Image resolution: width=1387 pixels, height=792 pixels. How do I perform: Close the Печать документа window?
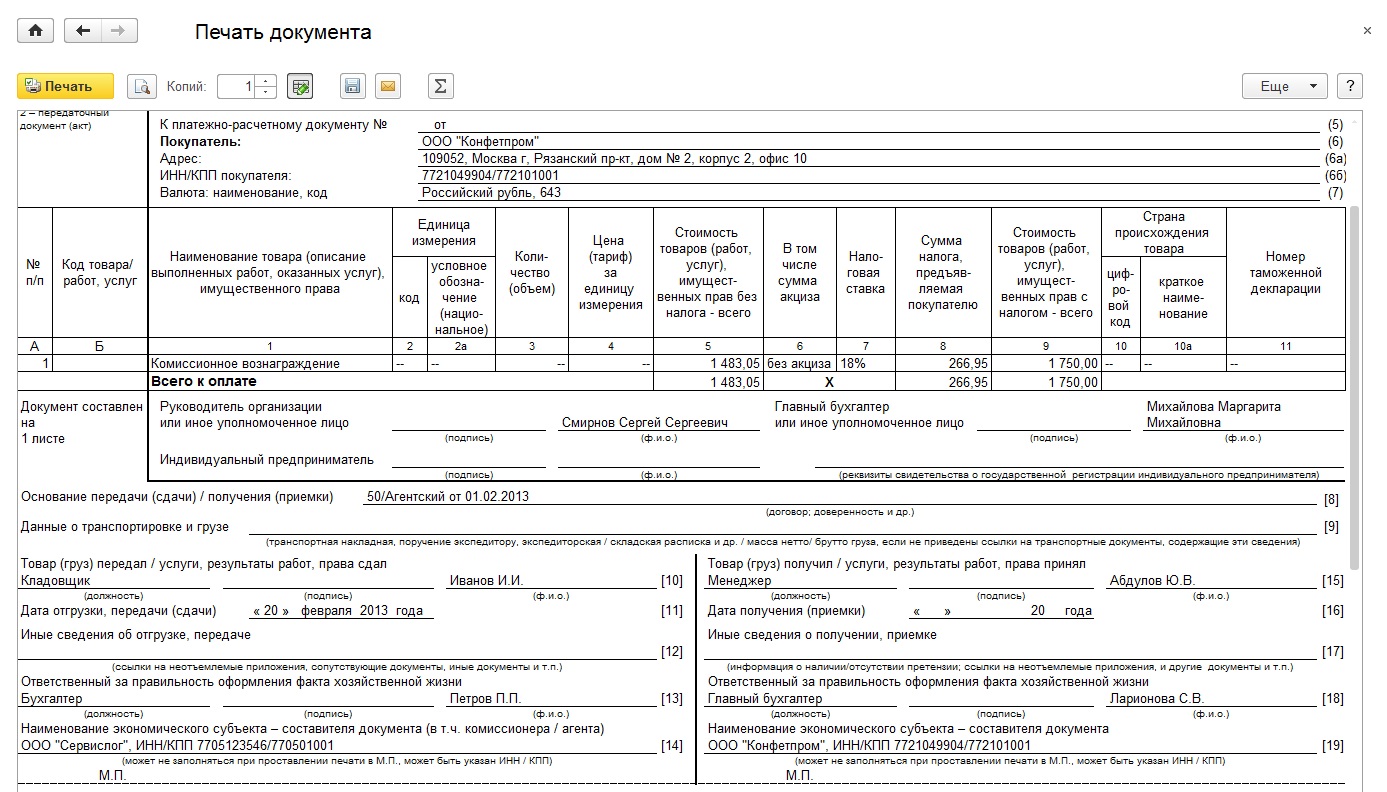[1367, 31]
